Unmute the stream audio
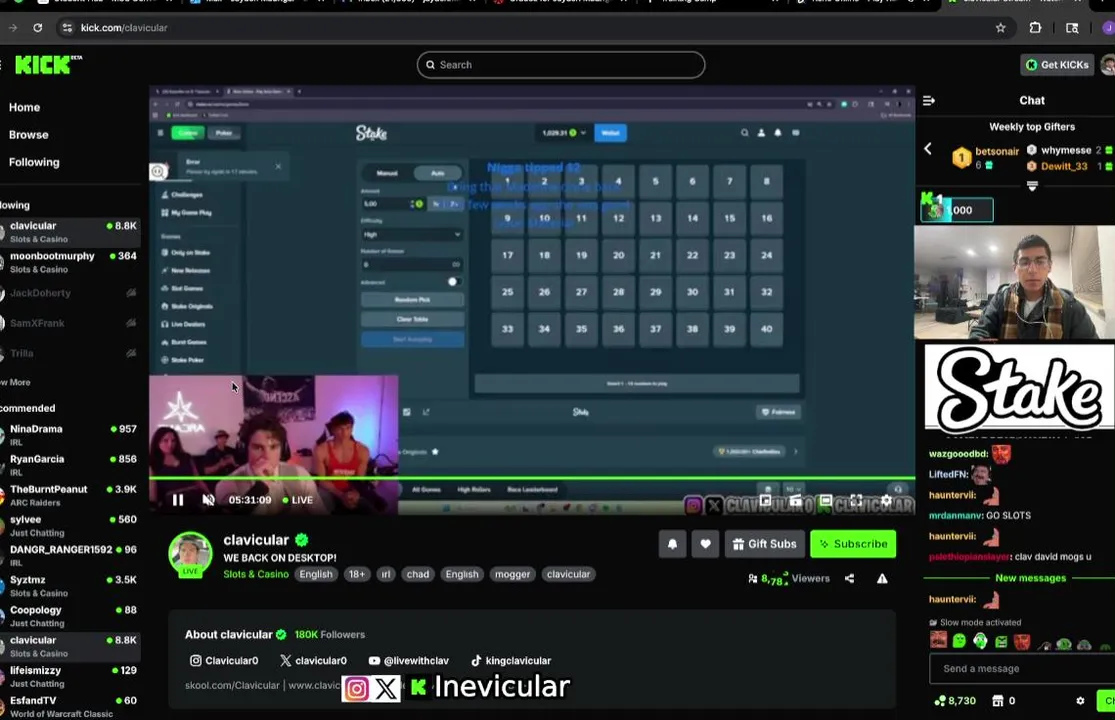The height and width of the screenshot is (720, 1115). 208,500
